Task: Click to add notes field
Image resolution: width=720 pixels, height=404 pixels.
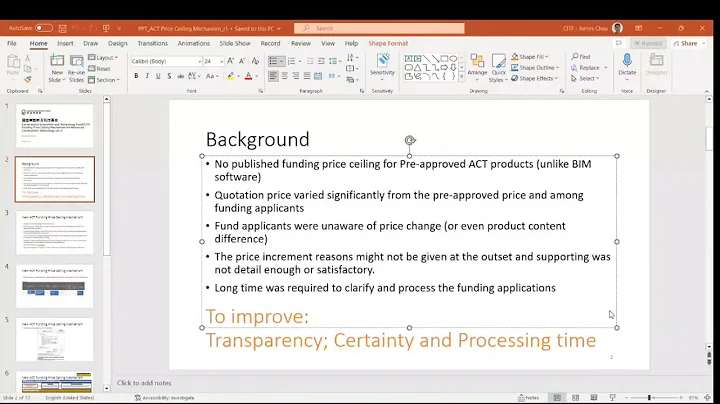Action: pyautogui.click(x=144, y=383)
